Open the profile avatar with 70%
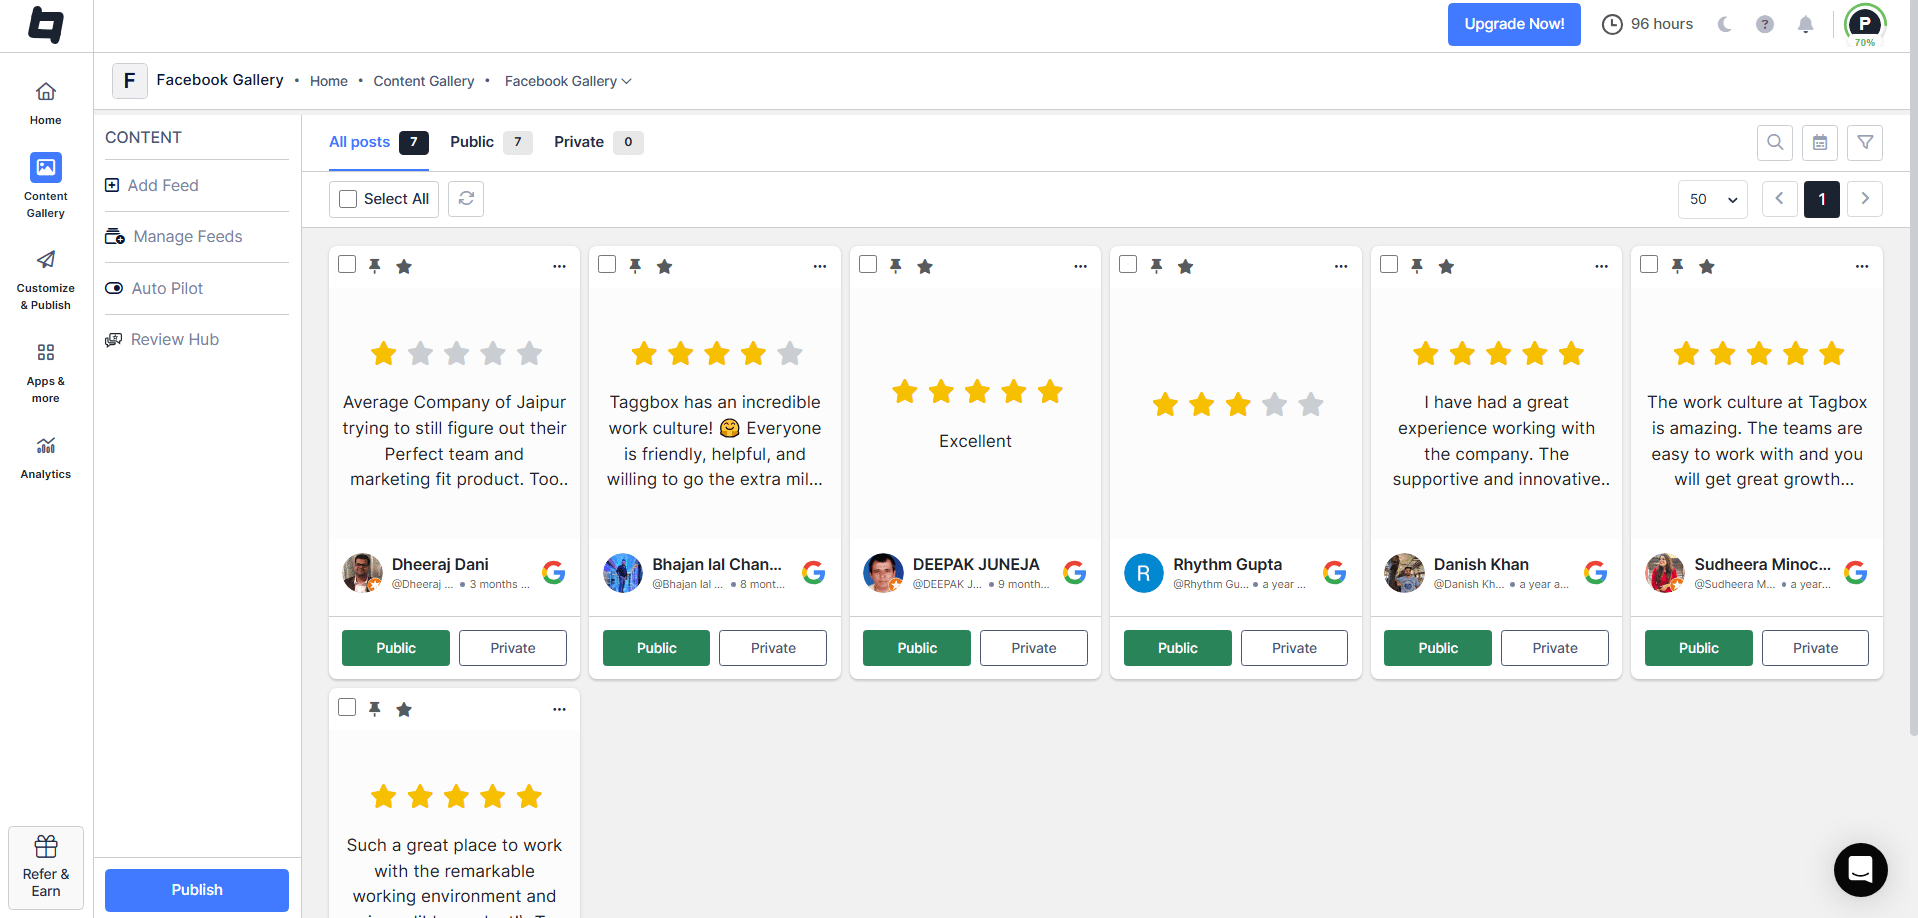This screenshot has width=1918, height=918. point(1865,25)
